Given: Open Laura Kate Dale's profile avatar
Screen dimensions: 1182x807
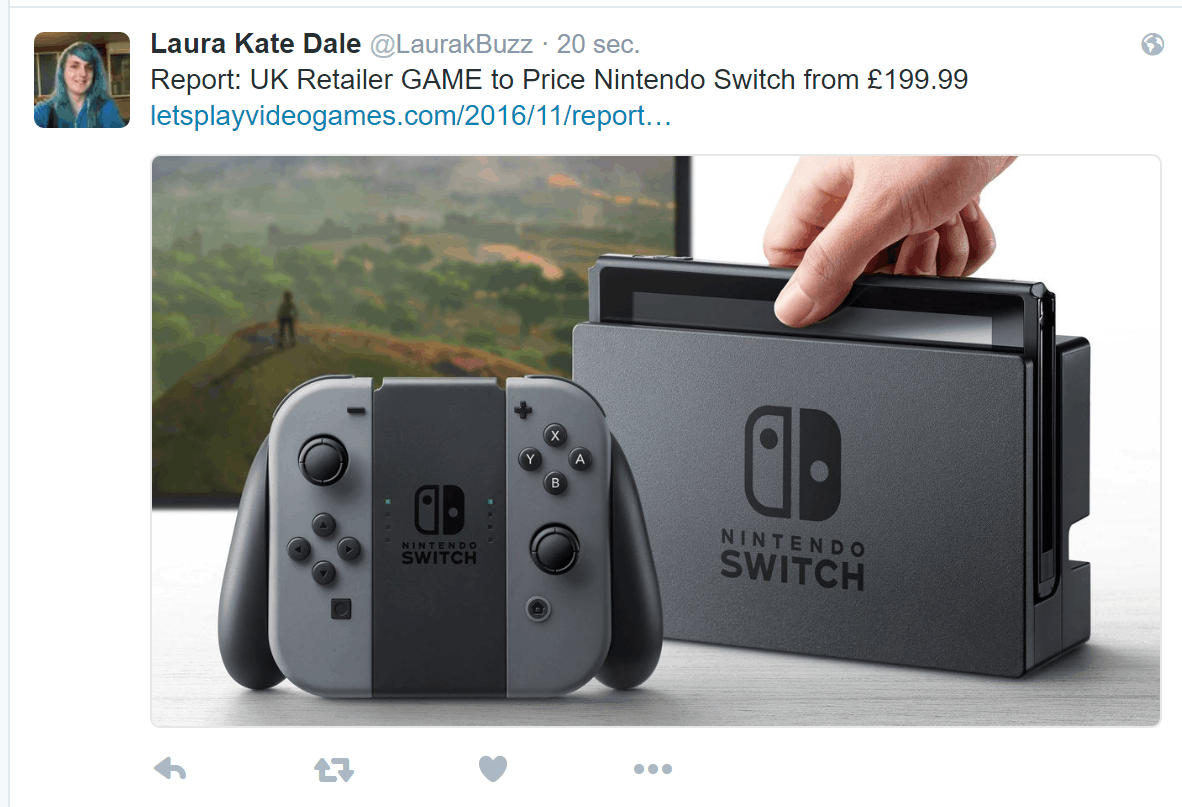Looking at the screenshot, I should point(82,80).
